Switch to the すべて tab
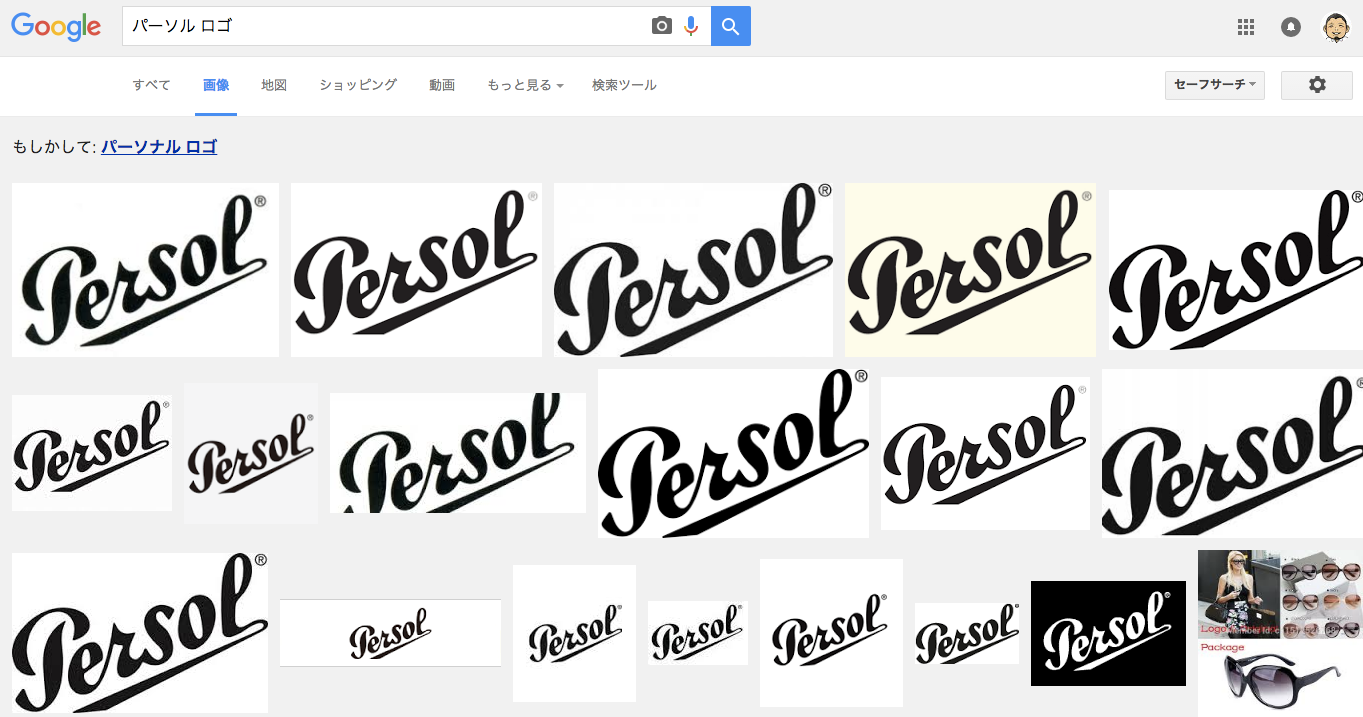 151,85
